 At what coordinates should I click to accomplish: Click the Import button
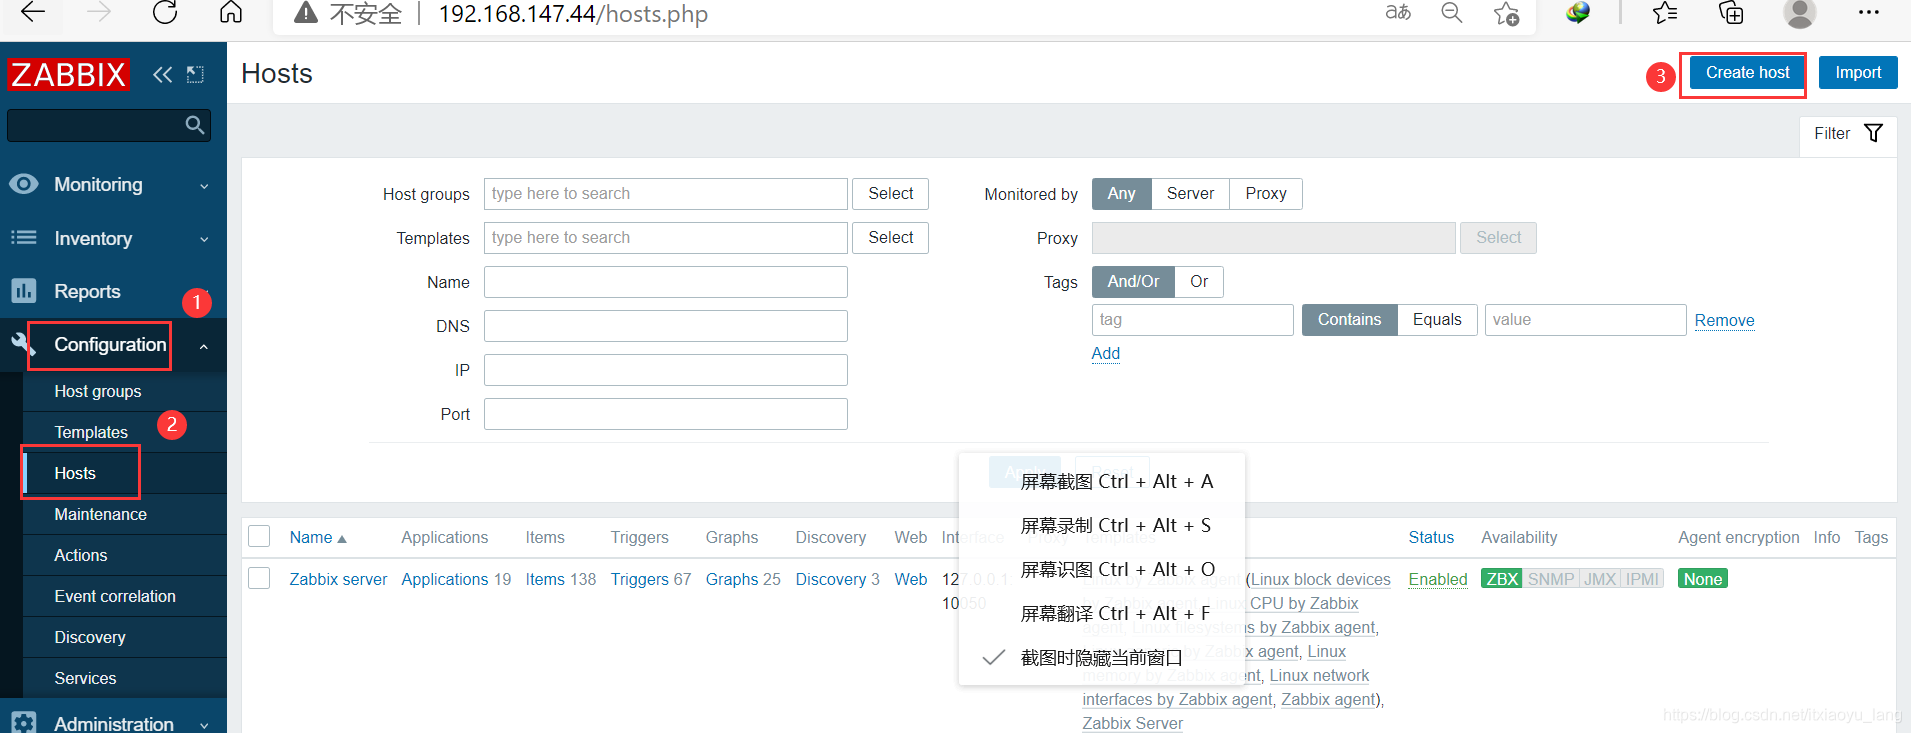pyautogui.click(x=1858, y=72)
